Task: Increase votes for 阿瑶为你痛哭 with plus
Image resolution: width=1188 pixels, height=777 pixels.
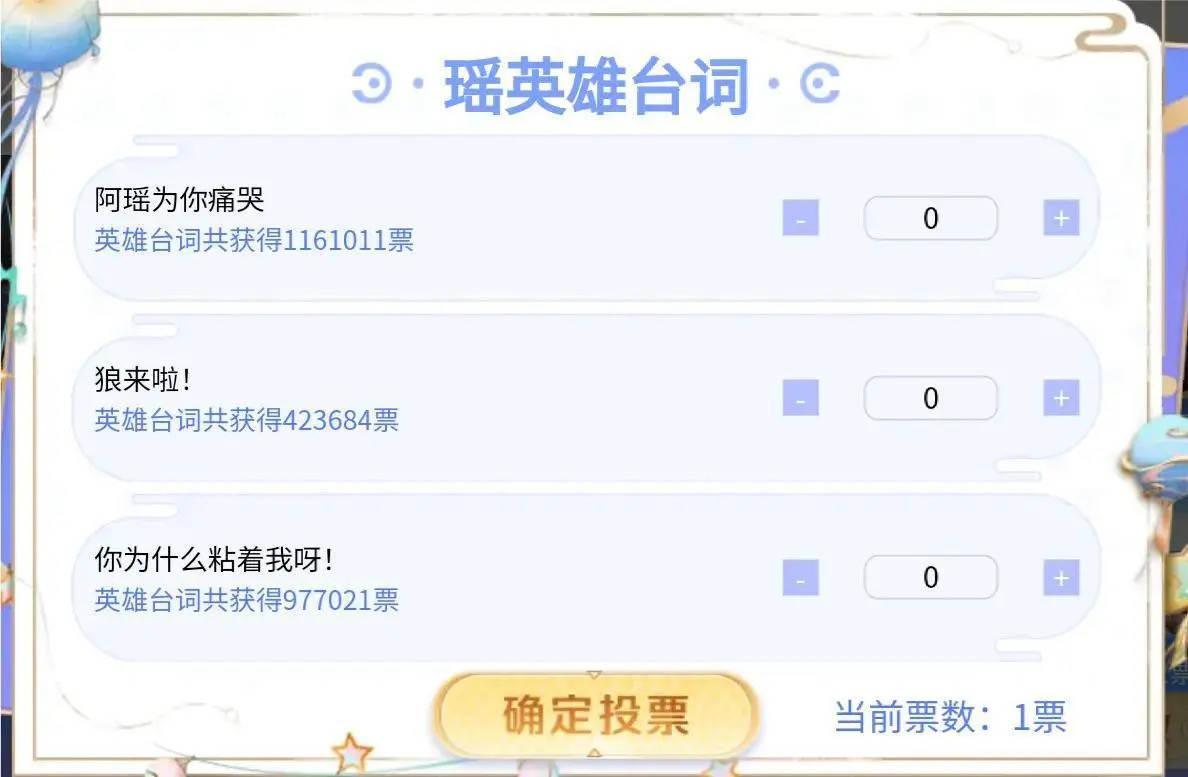Action: [x=1061, y=218]
